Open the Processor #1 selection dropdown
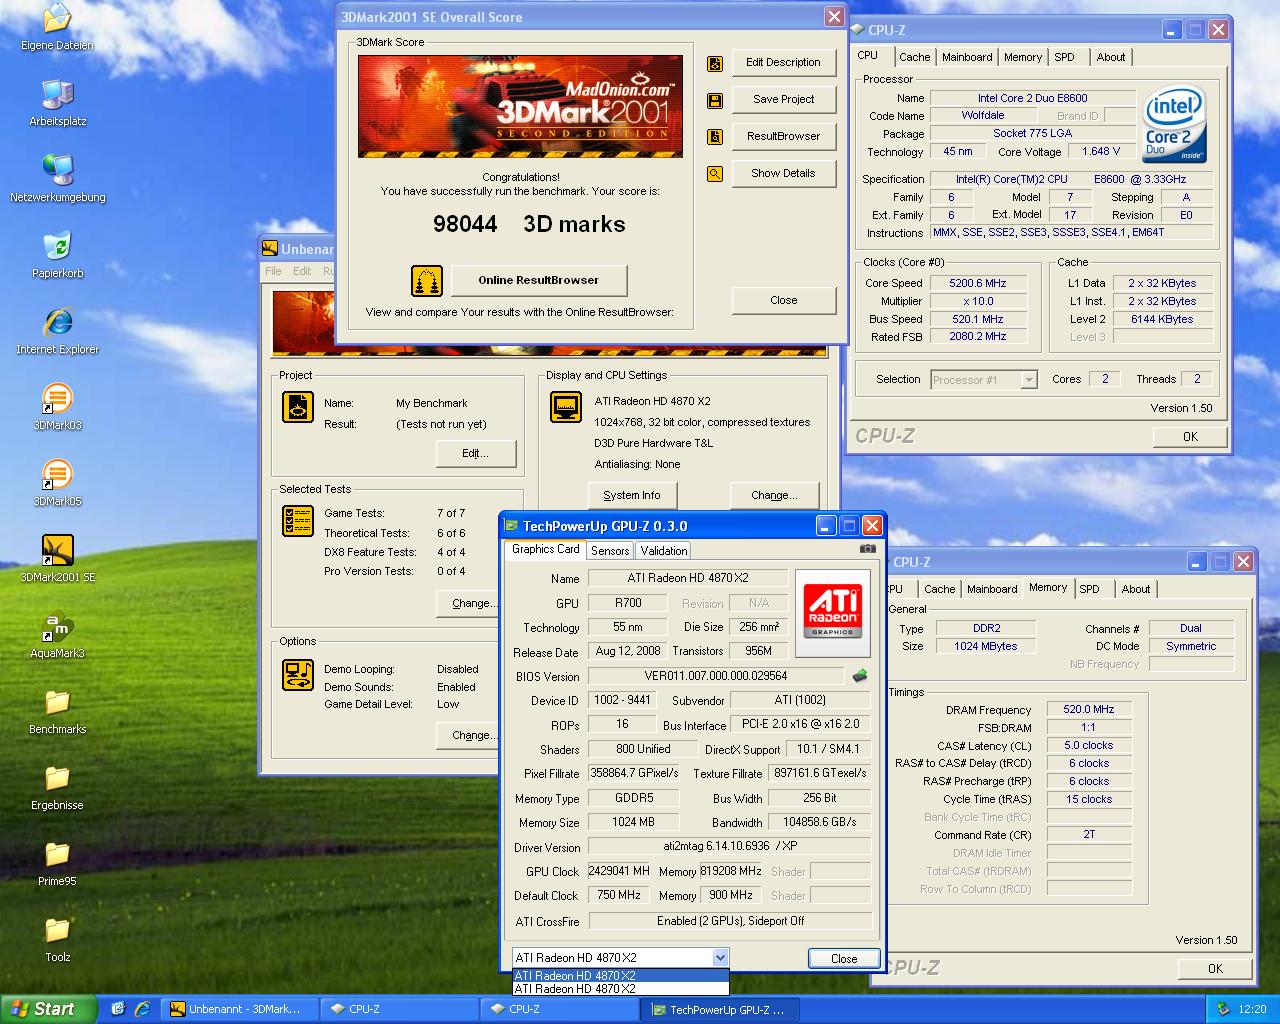The image size is (1280, 1024). point(1029,380)
